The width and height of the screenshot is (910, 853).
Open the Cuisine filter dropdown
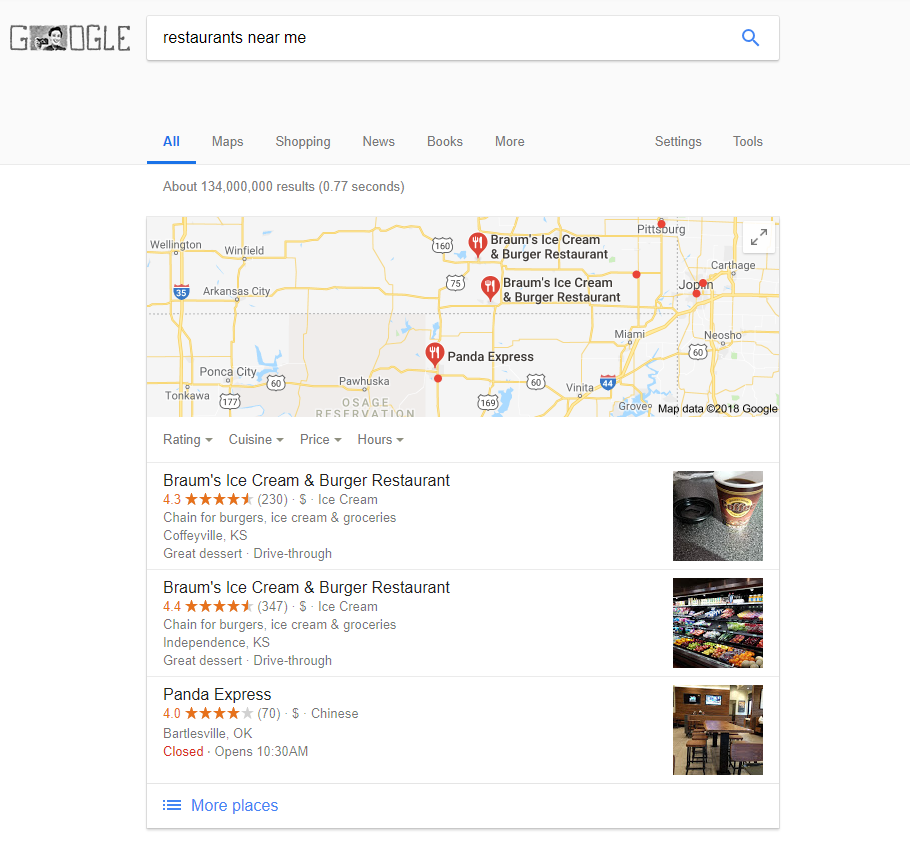pyautogui.click(x=256, y=439)
